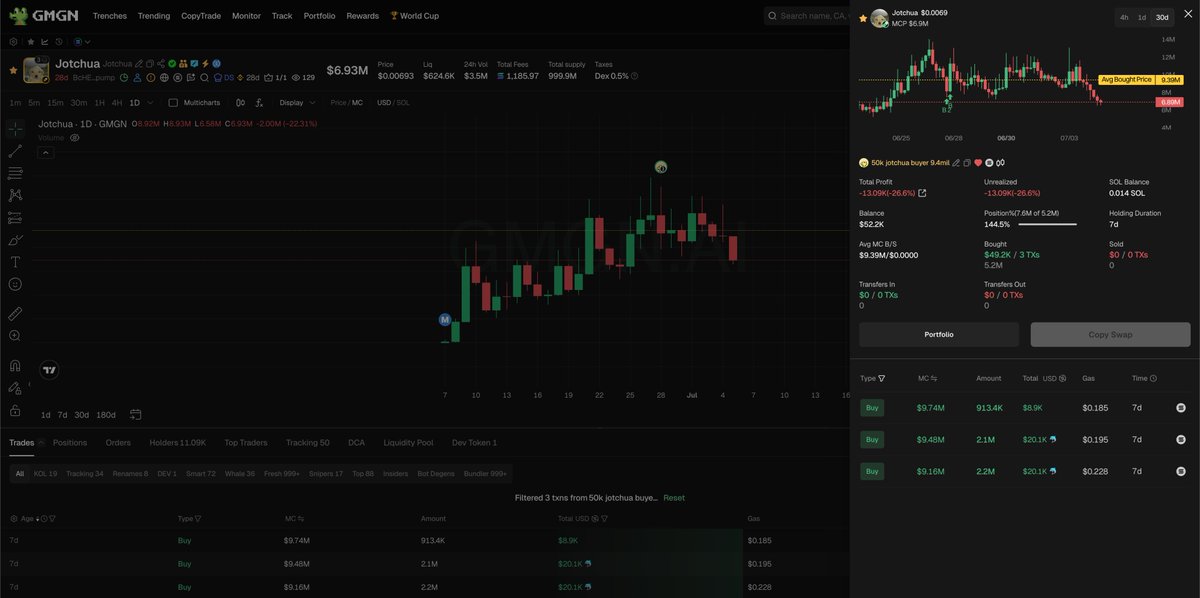Edit the wallet remark pencil icon
This screenshot has height=598, width=1200.
tap(955, 162)
